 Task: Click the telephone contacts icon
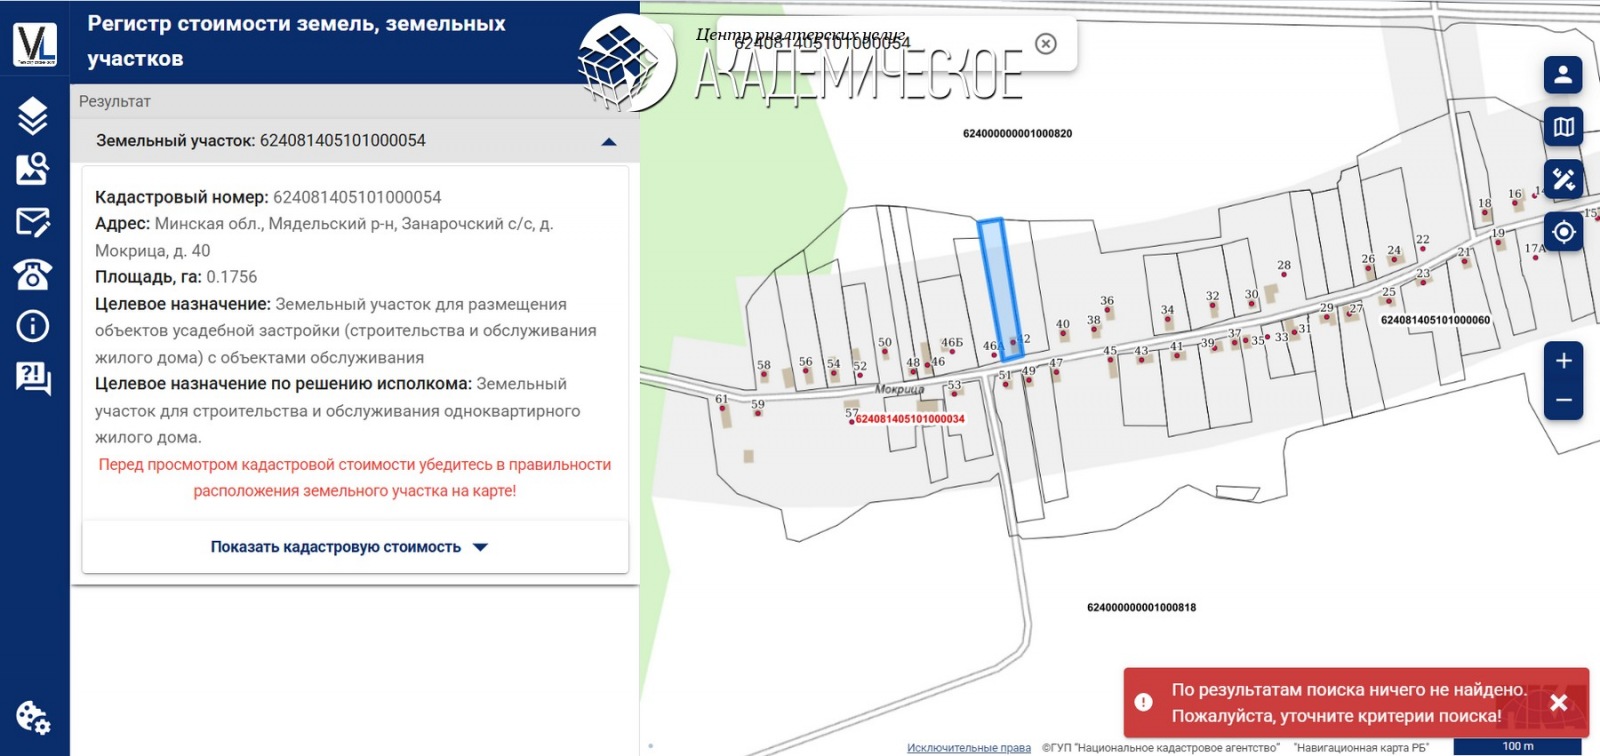pyautogui.click(x=33, y=274)
